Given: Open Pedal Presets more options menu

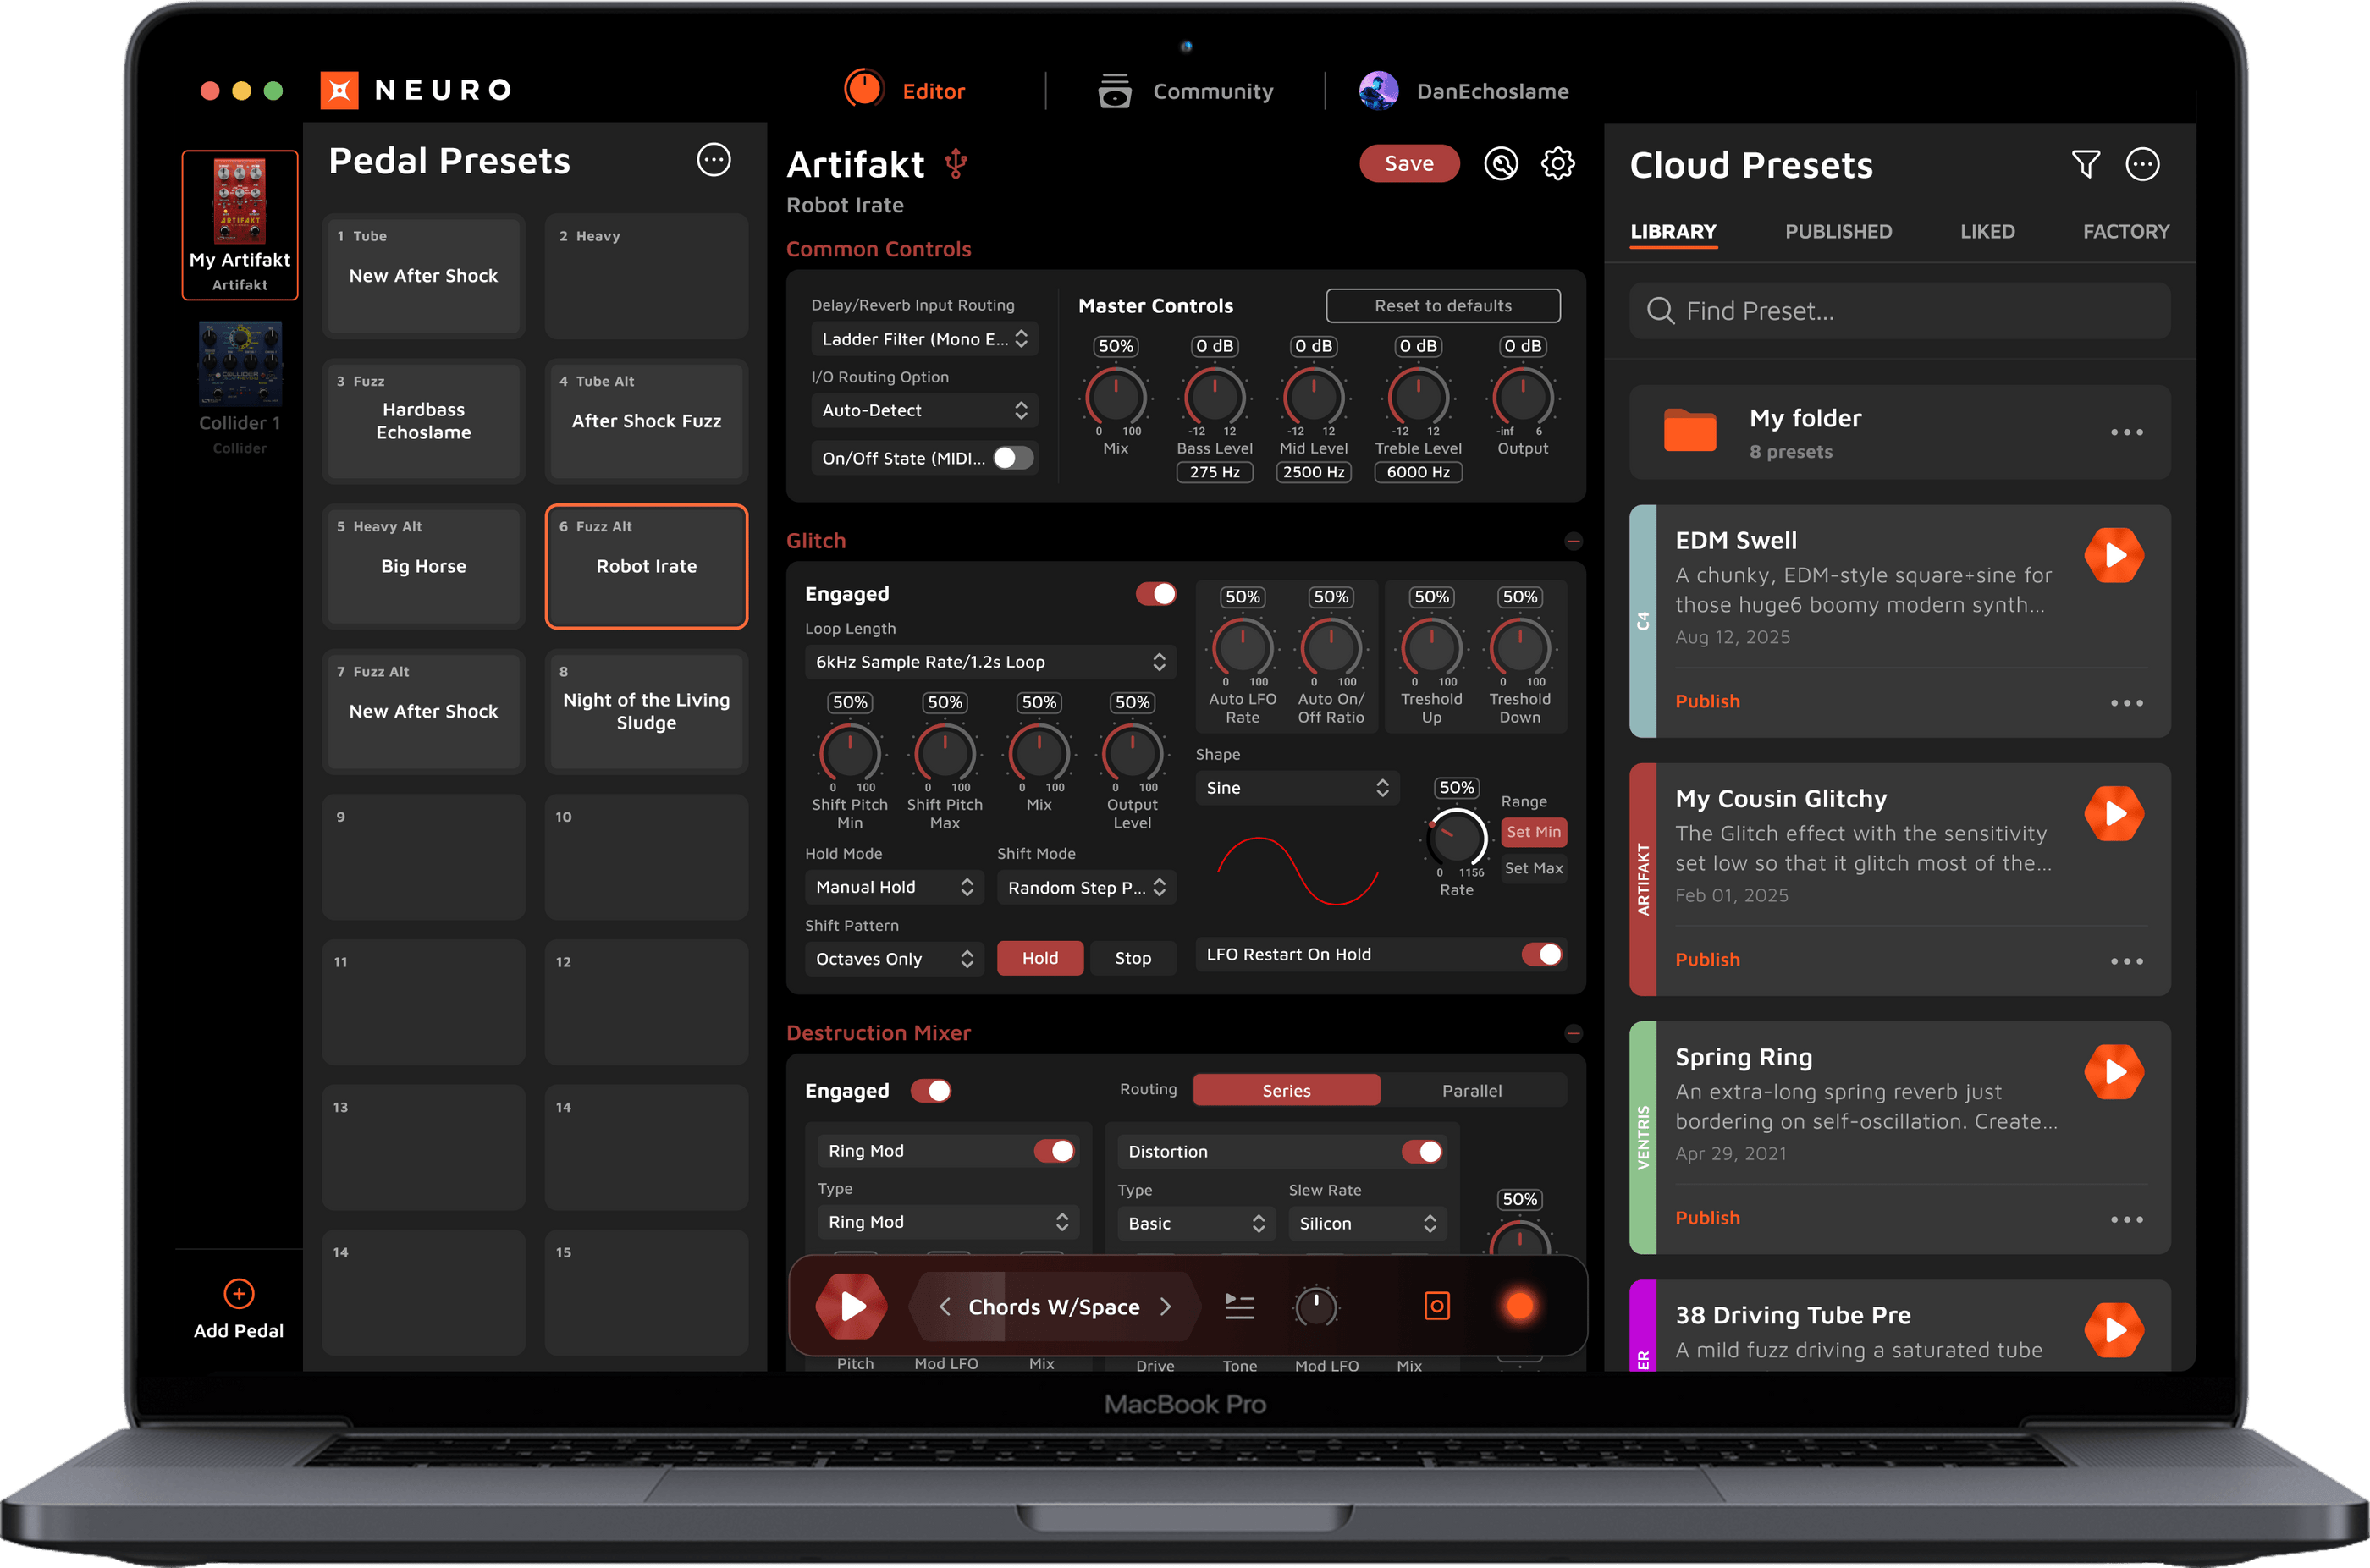Looking at the screenshot, I should [713, 160].
